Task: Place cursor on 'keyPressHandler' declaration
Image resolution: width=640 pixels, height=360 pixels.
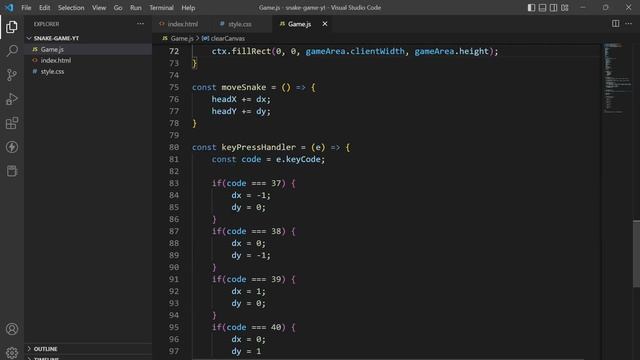Action: click(259, 147)
